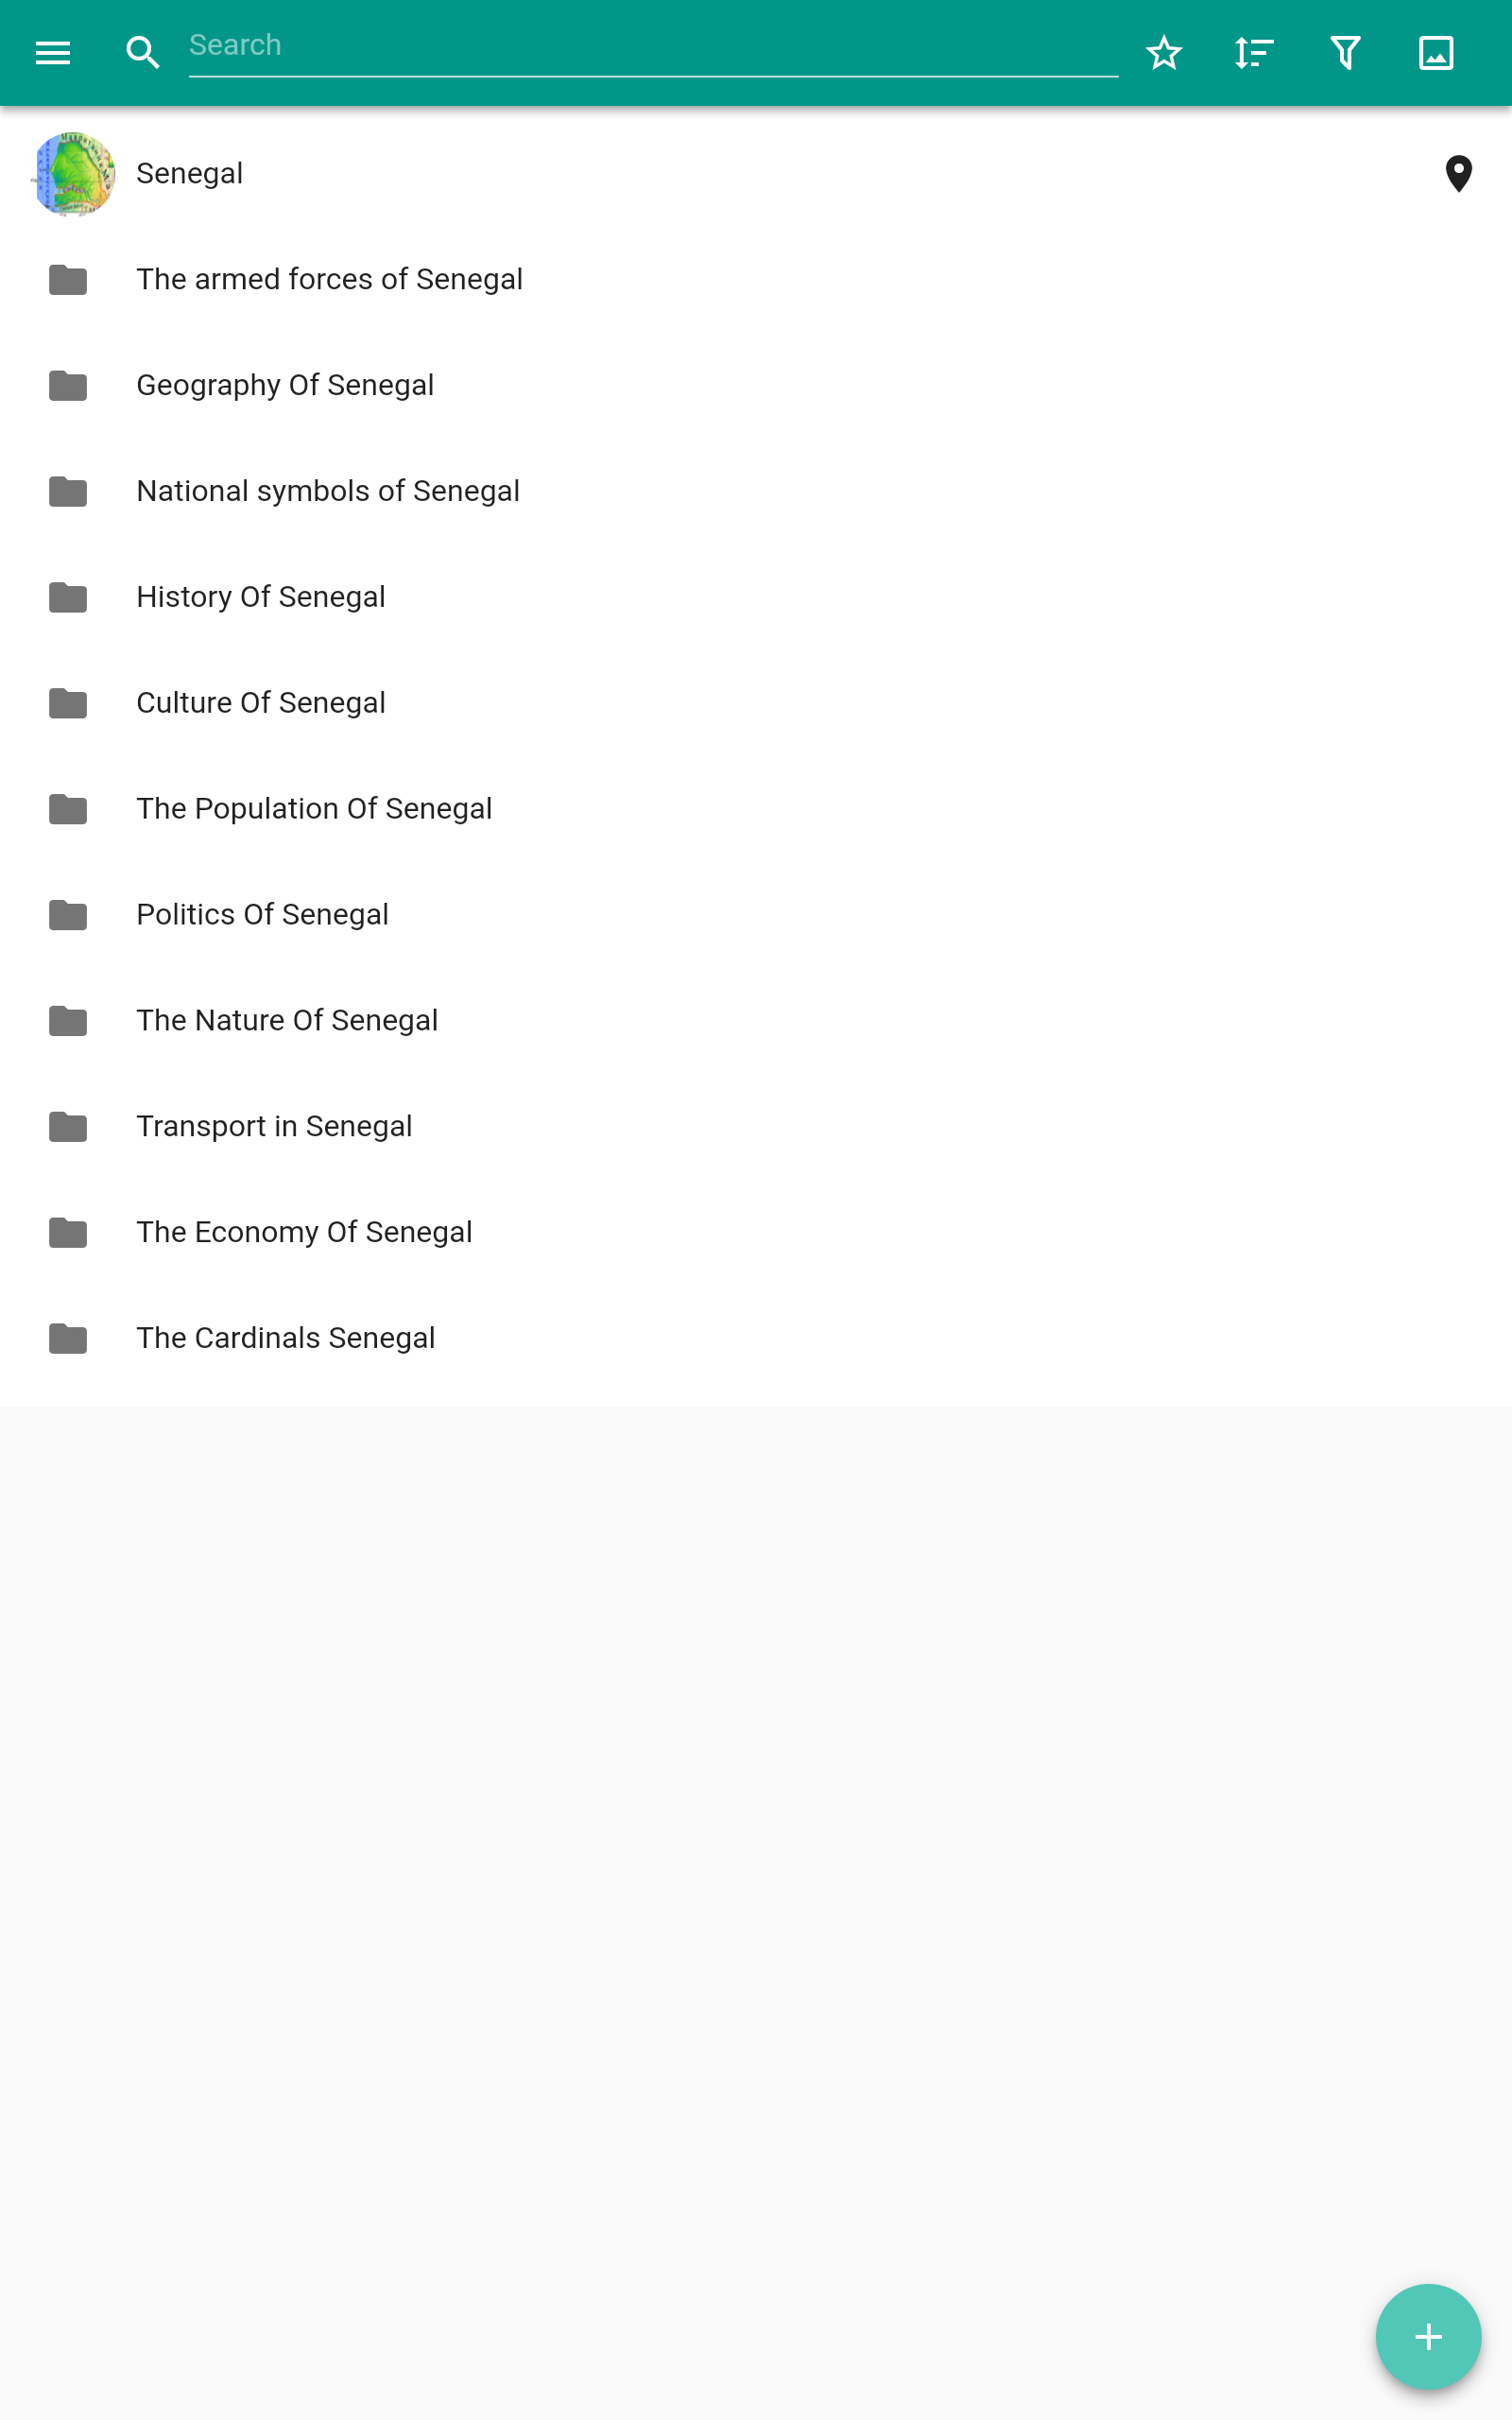Select History Of Senegal entry

coord(261,597)
